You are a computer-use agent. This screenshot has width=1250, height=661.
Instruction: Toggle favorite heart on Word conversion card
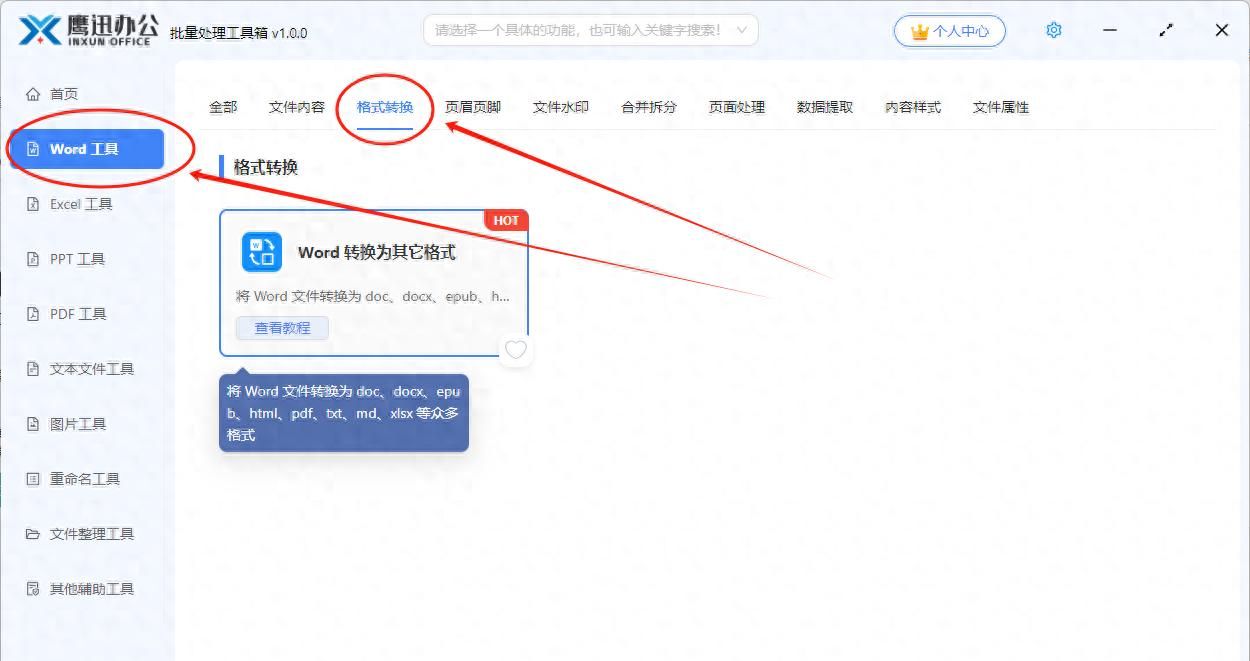(x=516, y=350)
